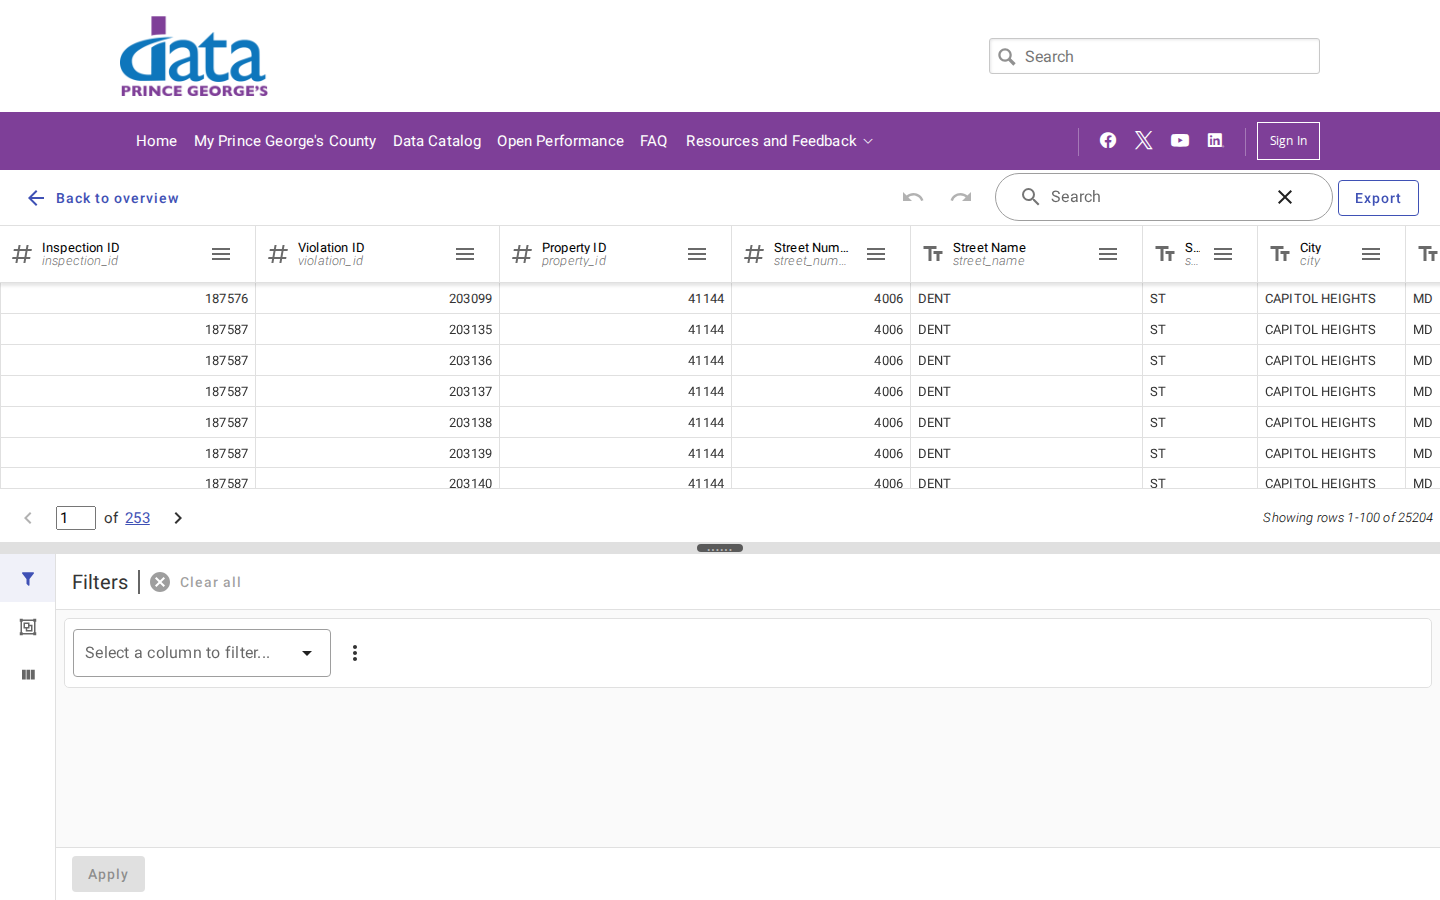This screenshot has height=900, width=1440.
Task: Select the Filters funnel icon in sidebar
Action: 28,579
